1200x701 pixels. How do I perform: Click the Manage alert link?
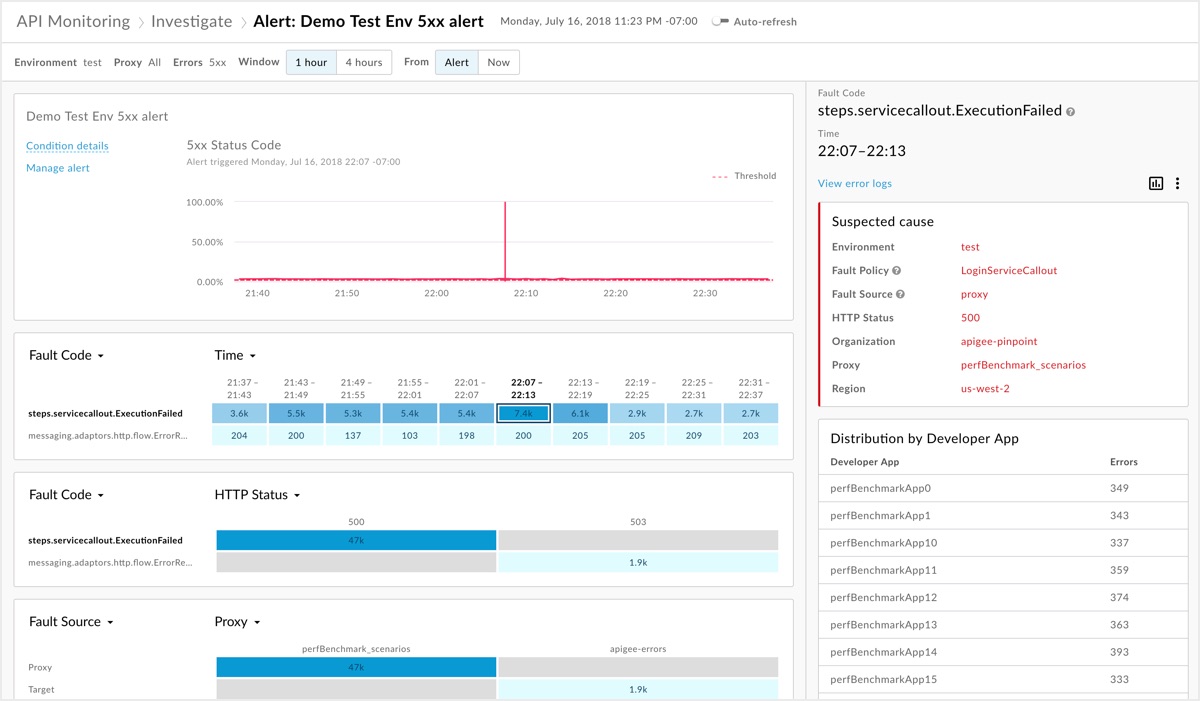pos(58,168)
